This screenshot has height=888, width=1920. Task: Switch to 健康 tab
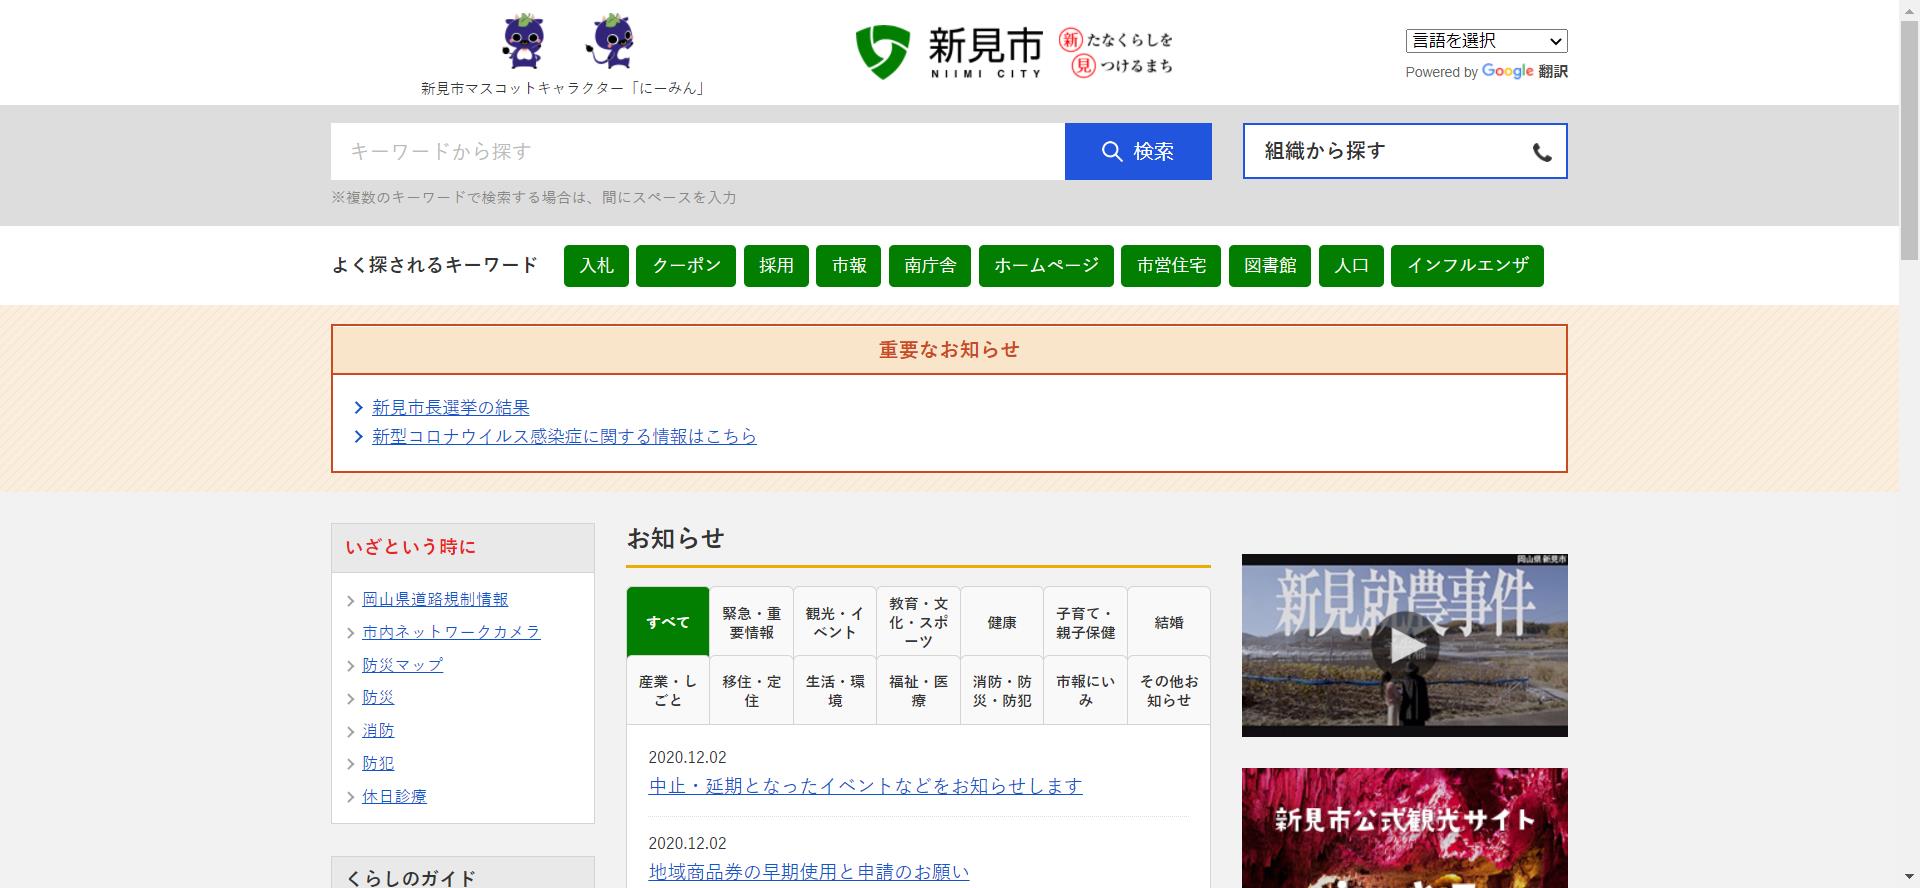[1002, 622]
